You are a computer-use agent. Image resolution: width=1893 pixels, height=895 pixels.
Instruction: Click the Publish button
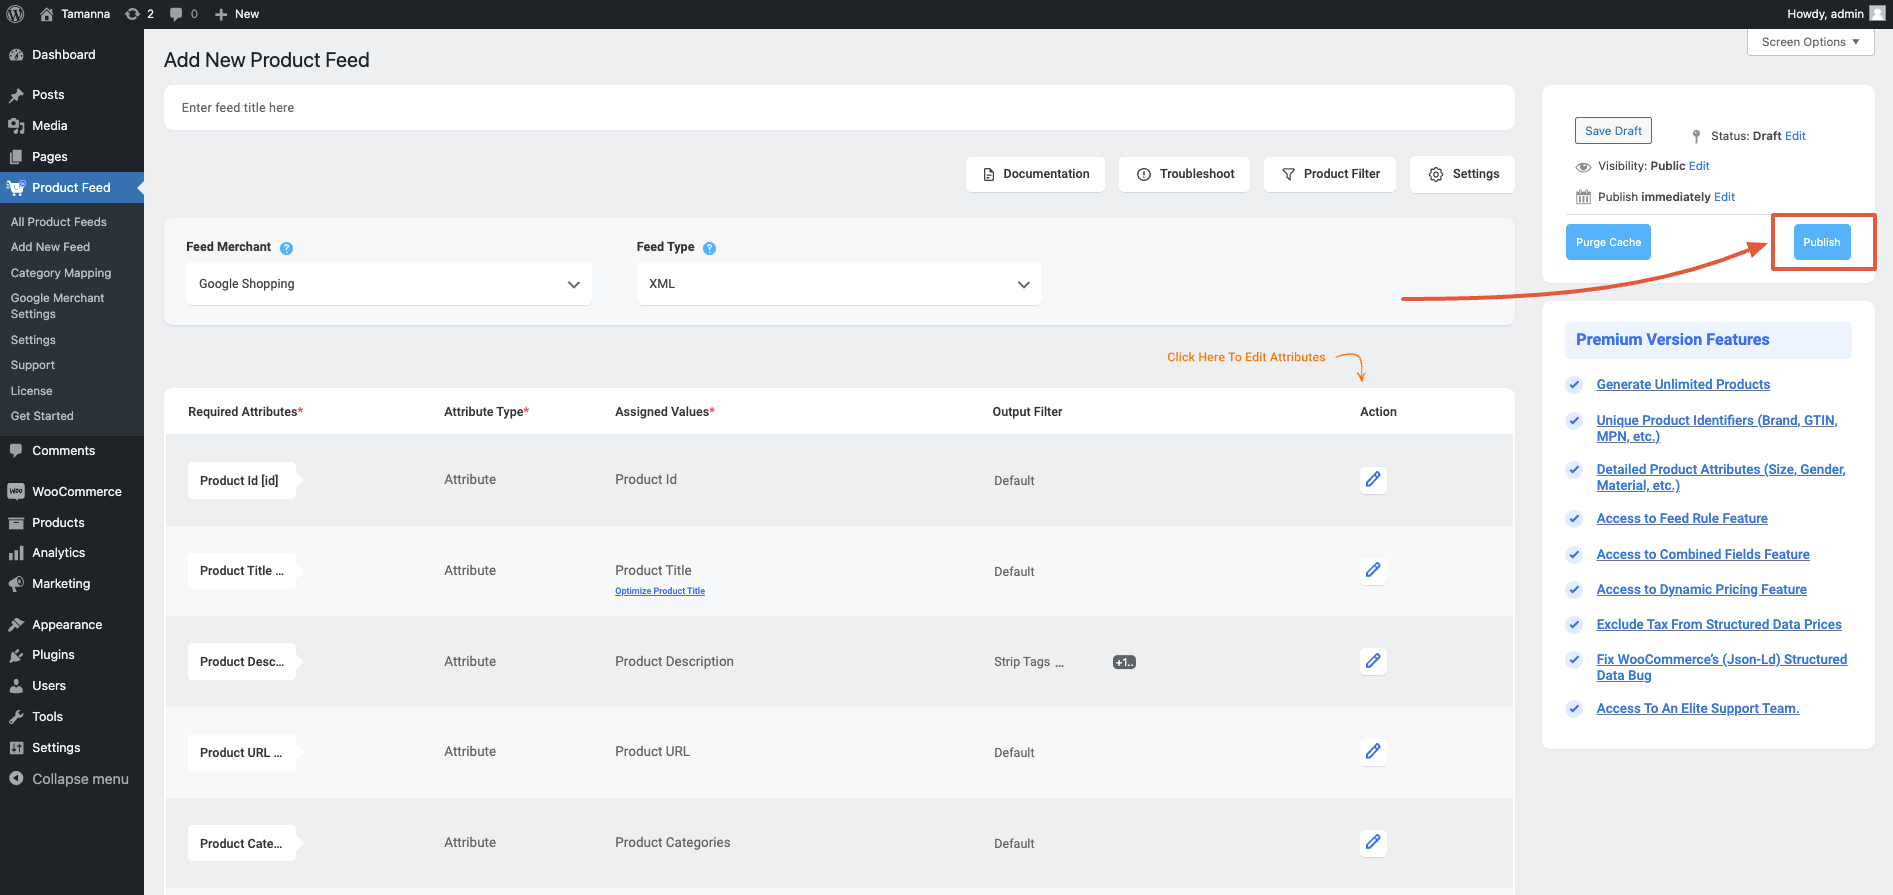click(1822, 242)
